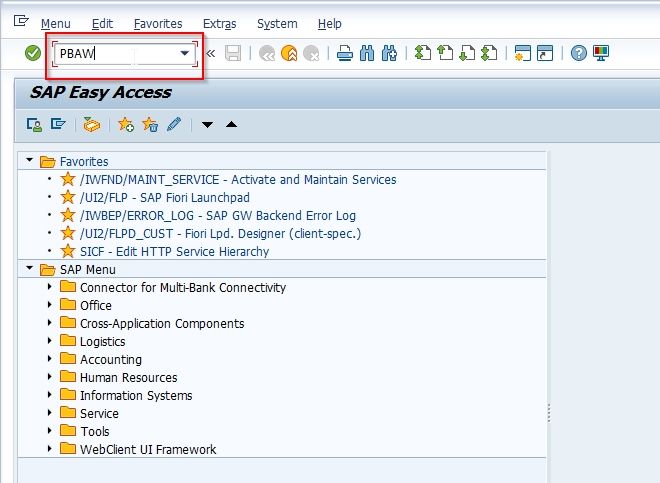The image size is (660, 483).
Task: Open /IWBEP/ERROR_LOG SAP GW Backend Error Log
Action: 218,216
